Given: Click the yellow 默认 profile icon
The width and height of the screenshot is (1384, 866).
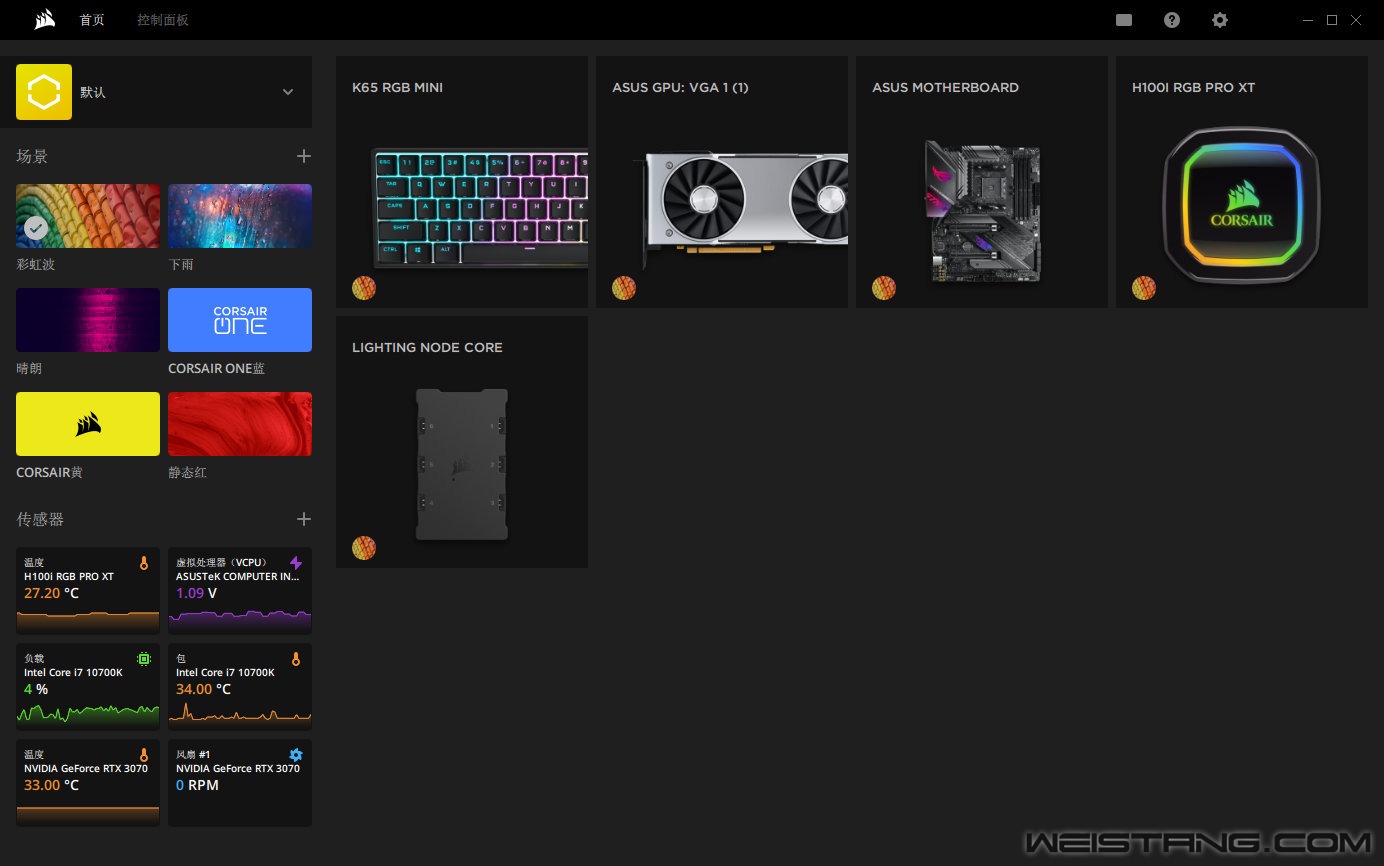Looking at the screenshot, I should tap(44, 92).
